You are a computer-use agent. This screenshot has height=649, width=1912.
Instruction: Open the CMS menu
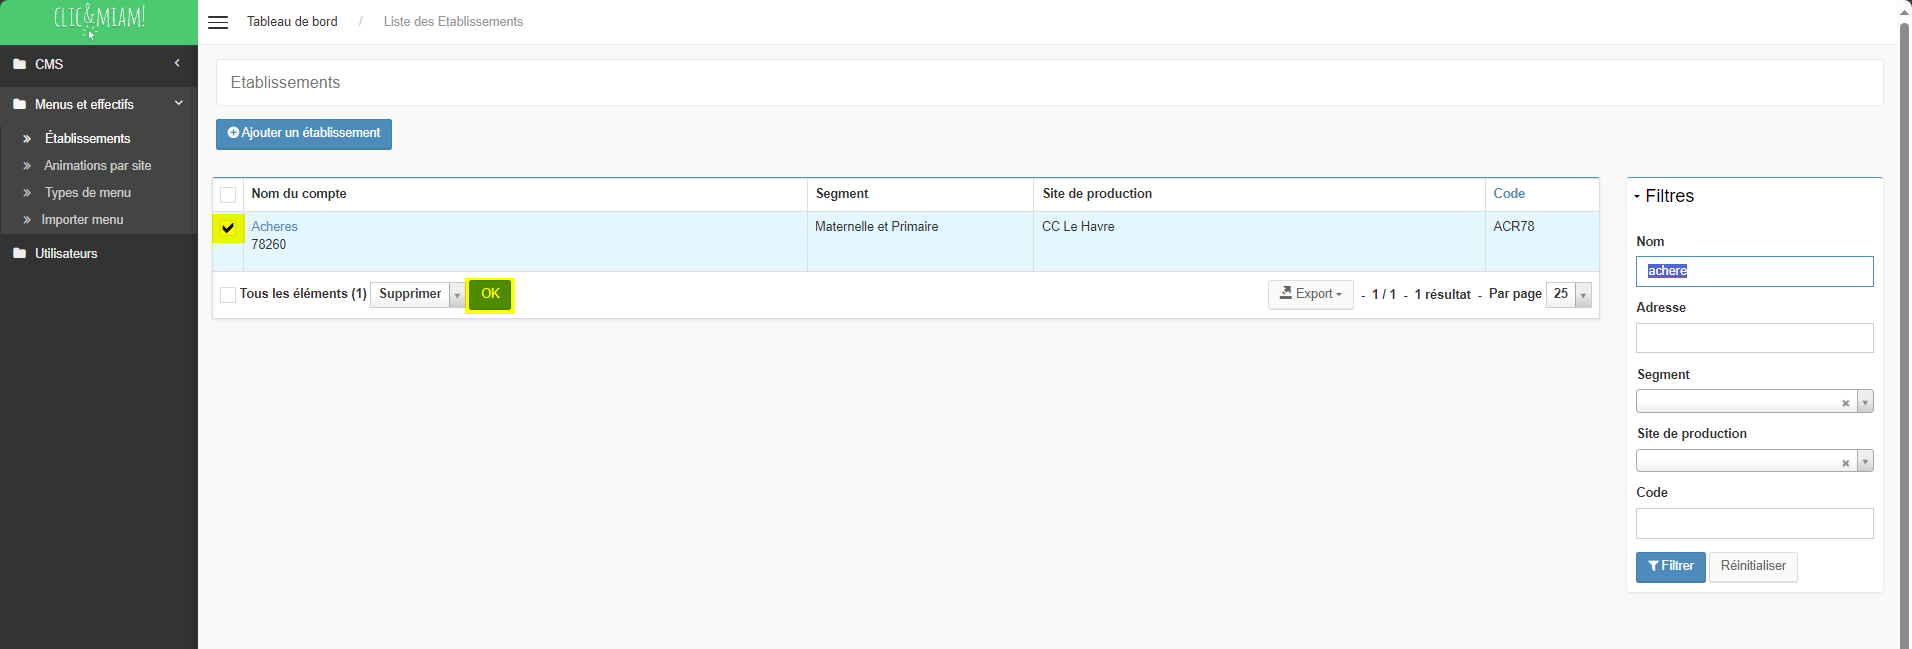[49, 64]
